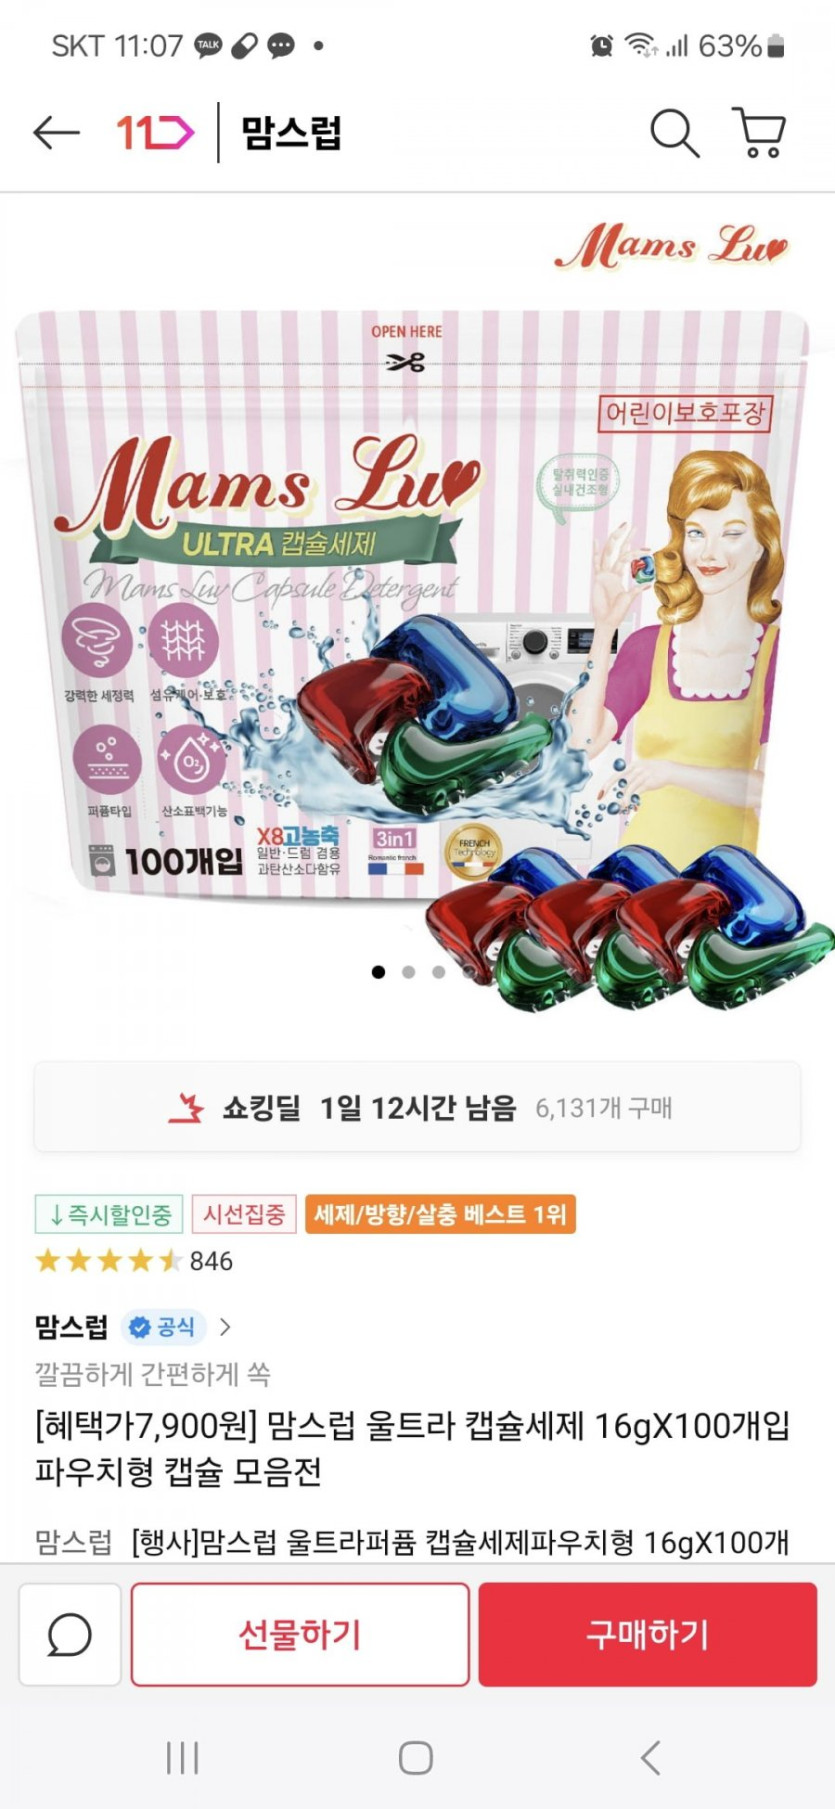835x1809 pixels.
Task: Open star rating 846 reviews
Action: tap(134, 1261)
